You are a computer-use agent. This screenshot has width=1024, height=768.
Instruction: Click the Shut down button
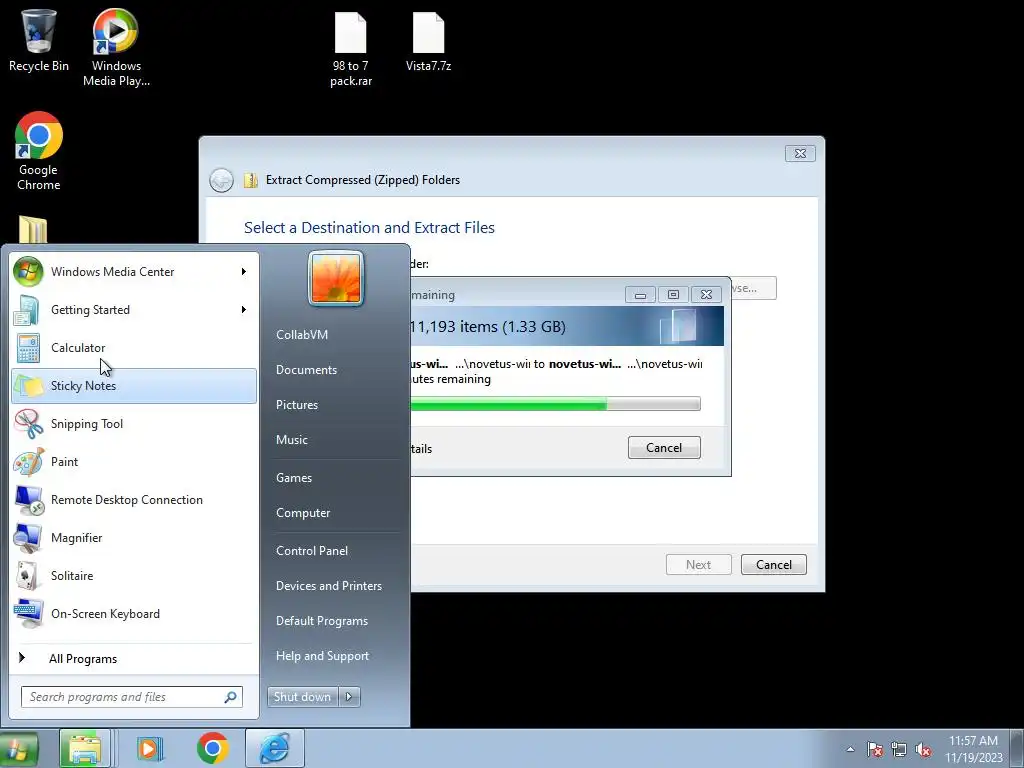click(x=302, y=697)
